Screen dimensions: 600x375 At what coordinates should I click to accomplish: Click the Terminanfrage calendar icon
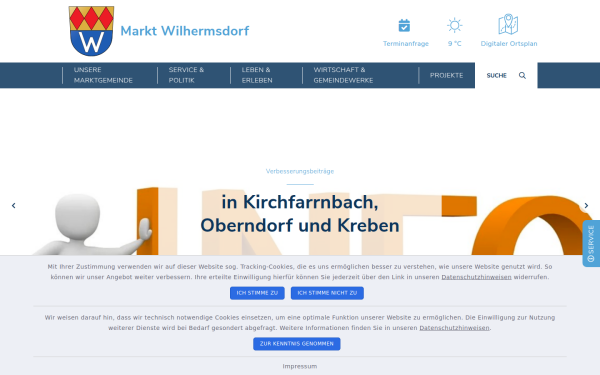[x=404, y=26]
